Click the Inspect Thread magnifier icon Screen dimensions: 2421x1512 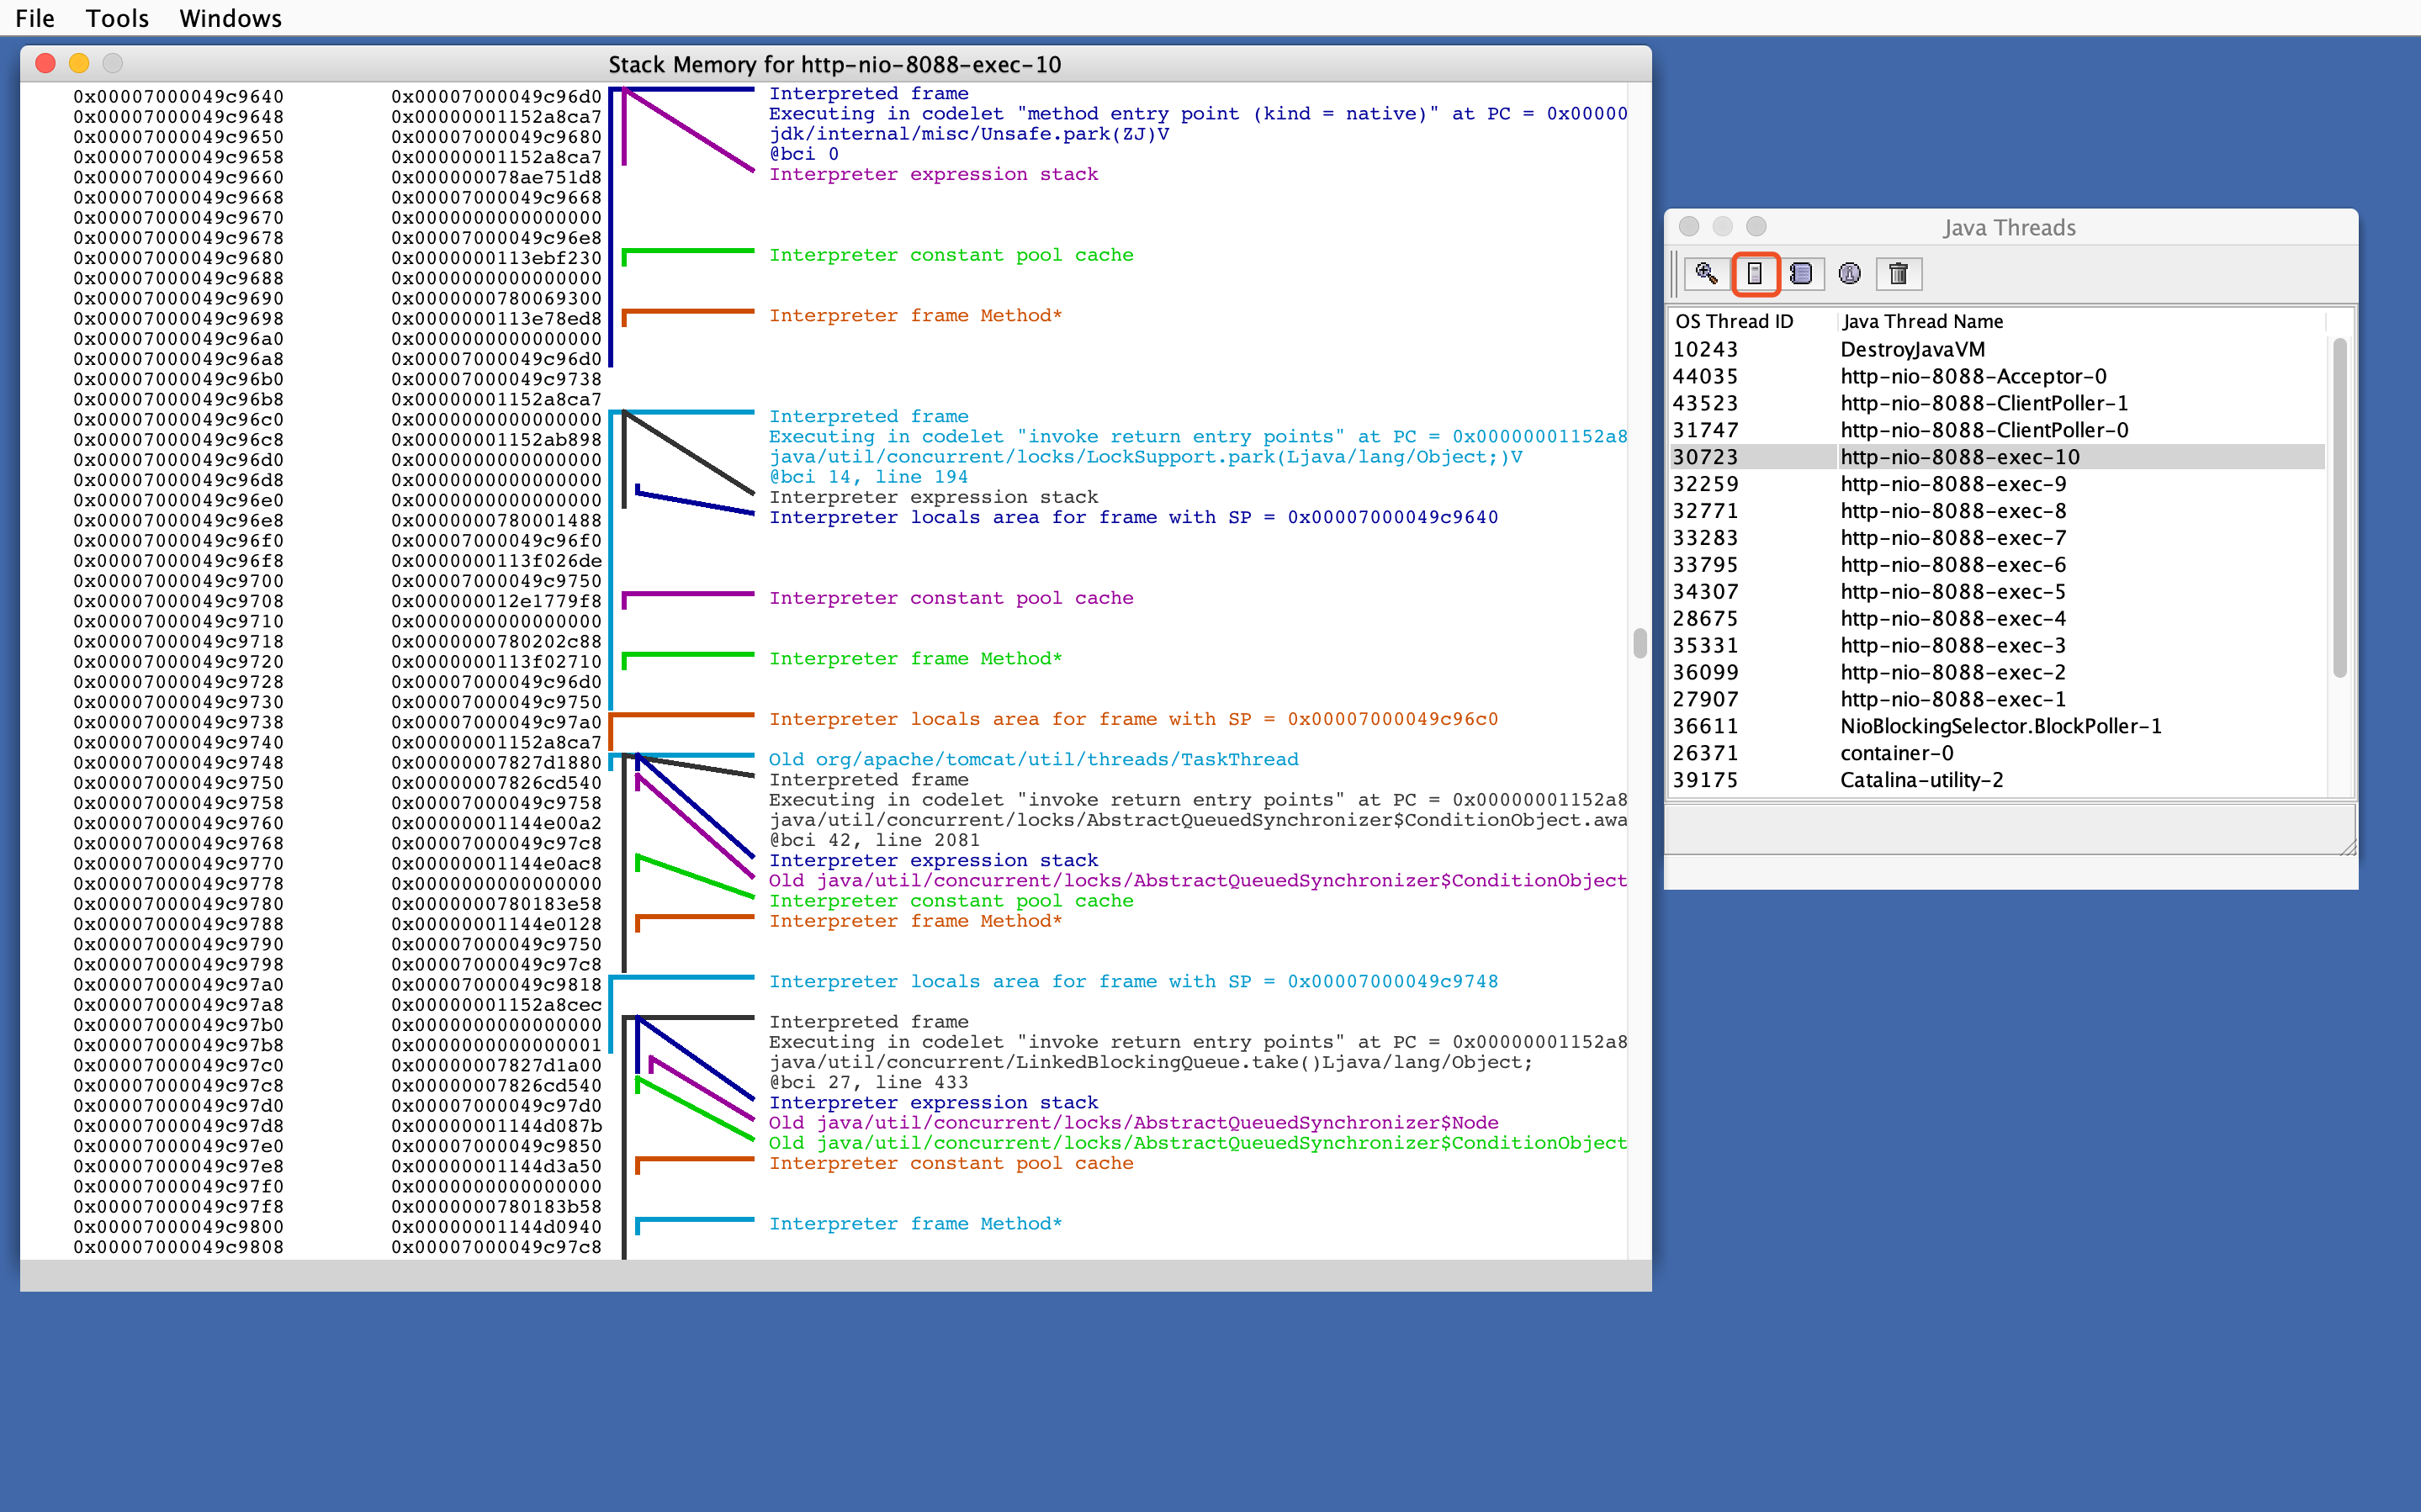tap(1706, 273)
